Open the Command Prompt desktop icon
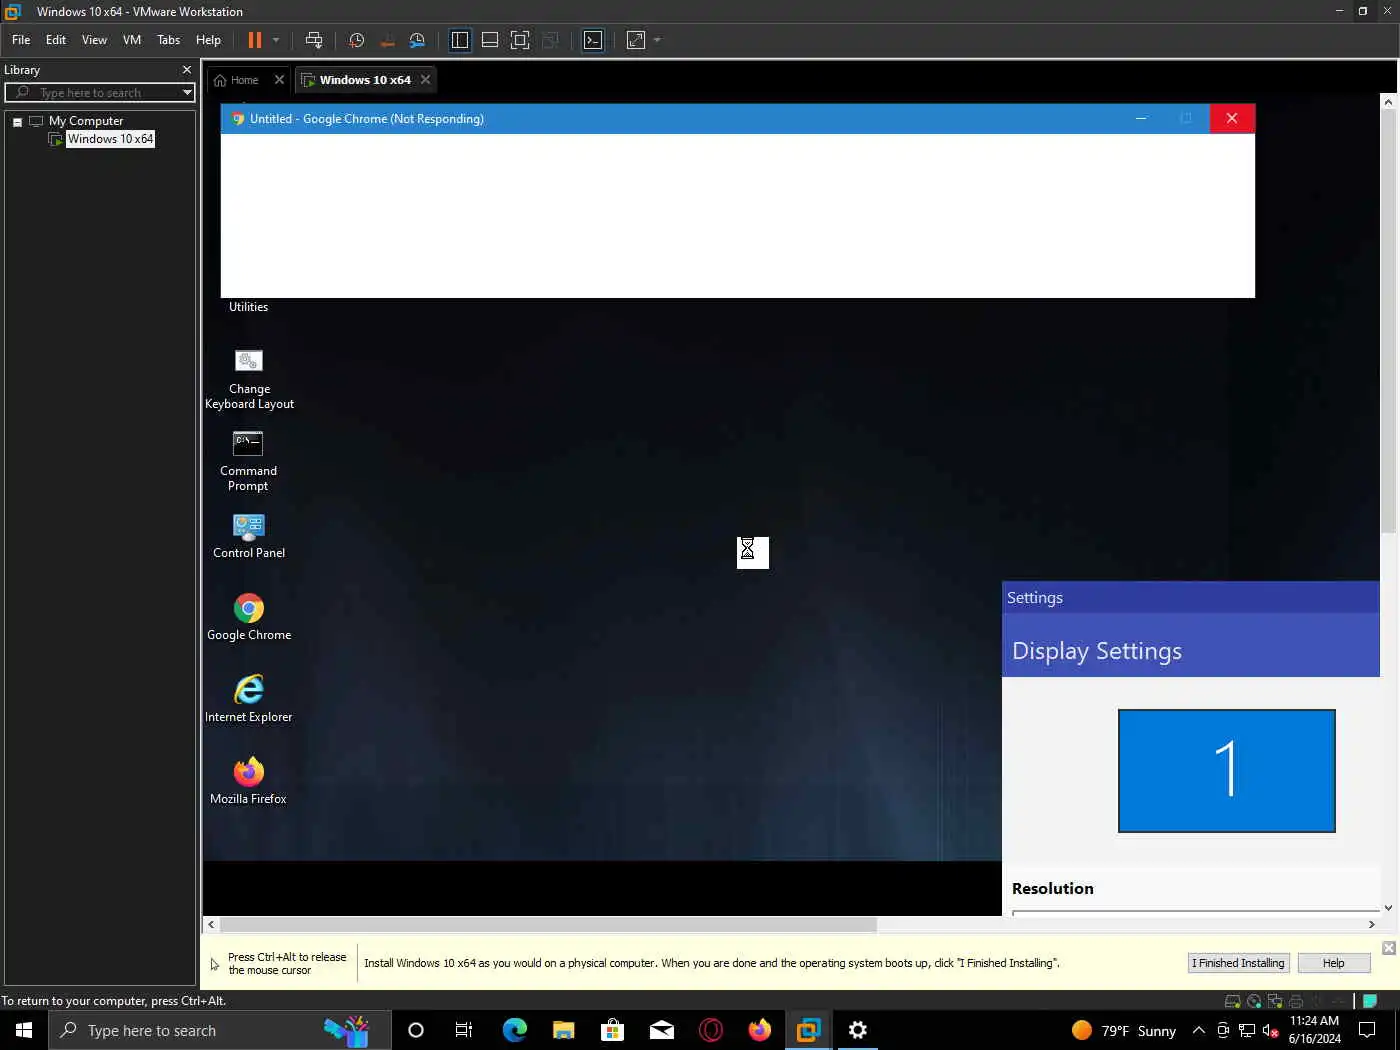Screen dimensions: 1400x1050 [x=248, y=461]
